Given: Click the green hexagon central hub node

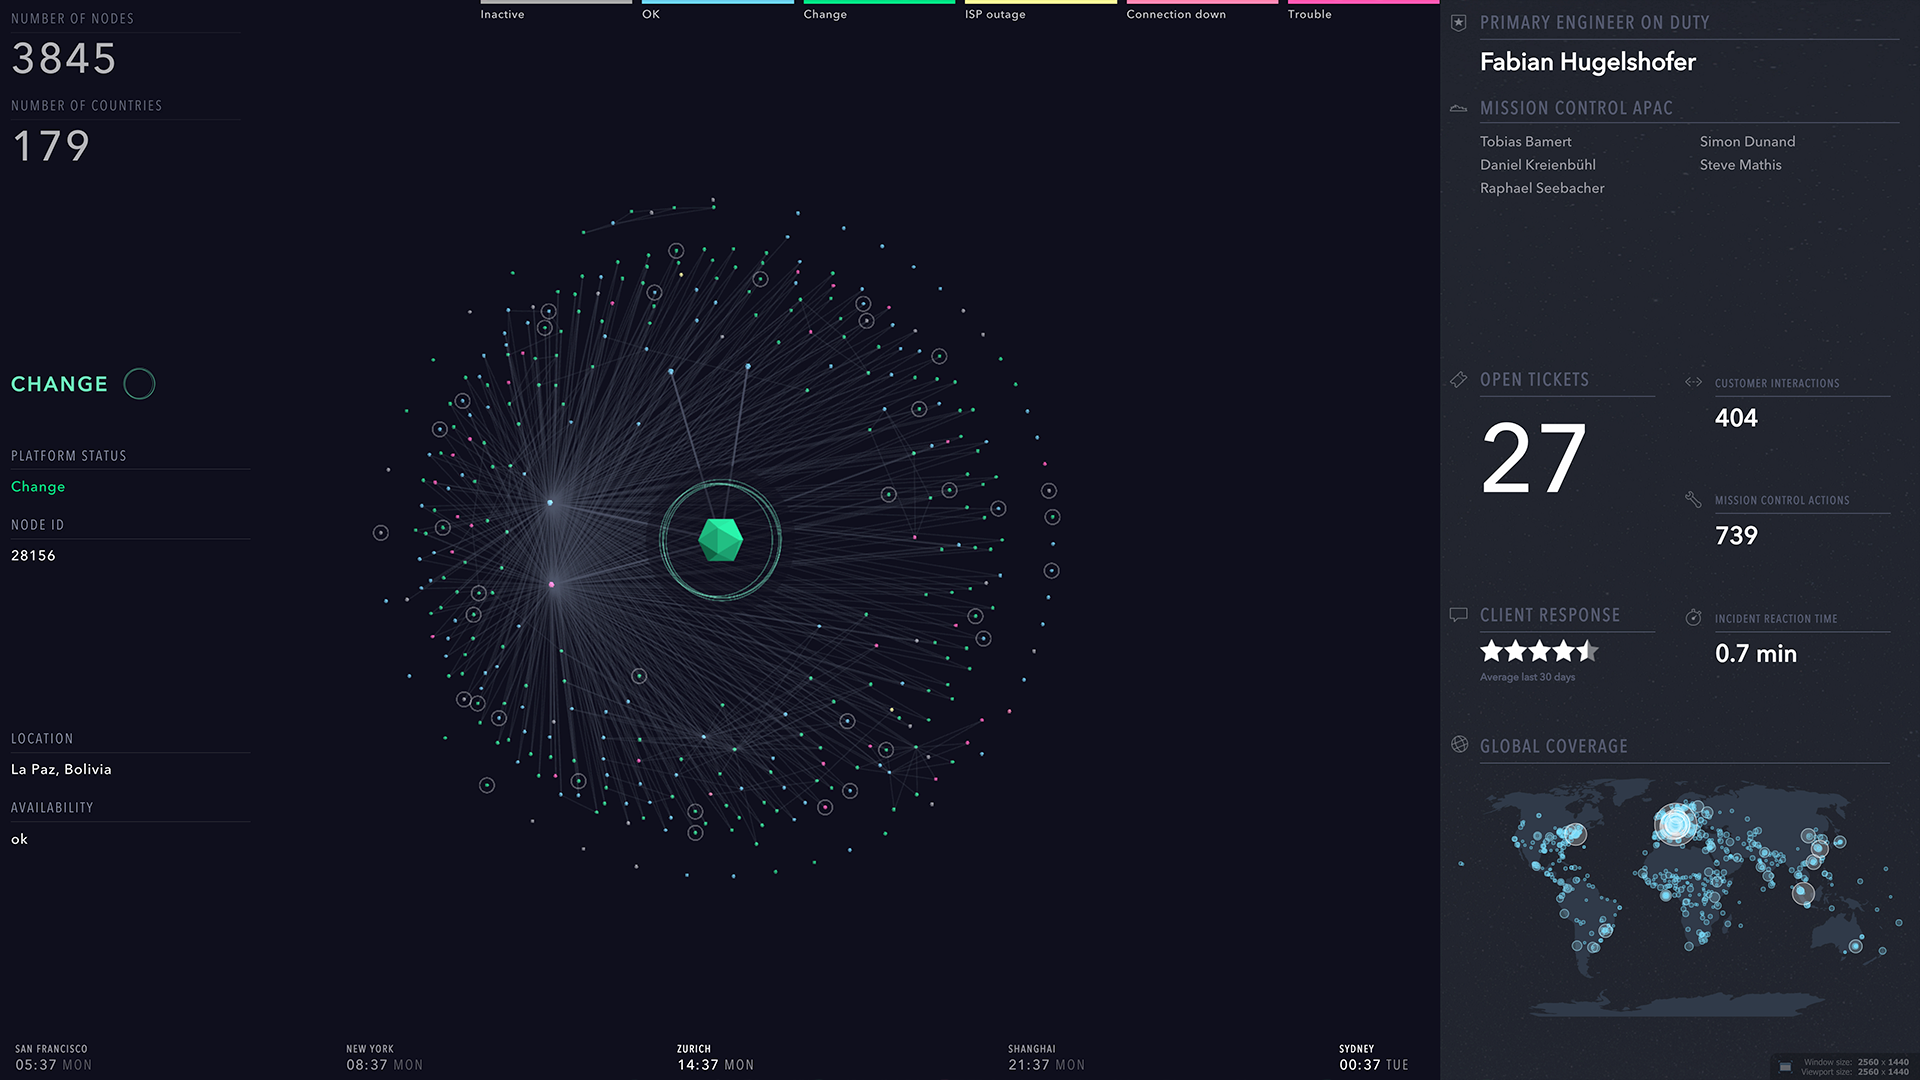Looking at the screenshot, I should (720, 540).
